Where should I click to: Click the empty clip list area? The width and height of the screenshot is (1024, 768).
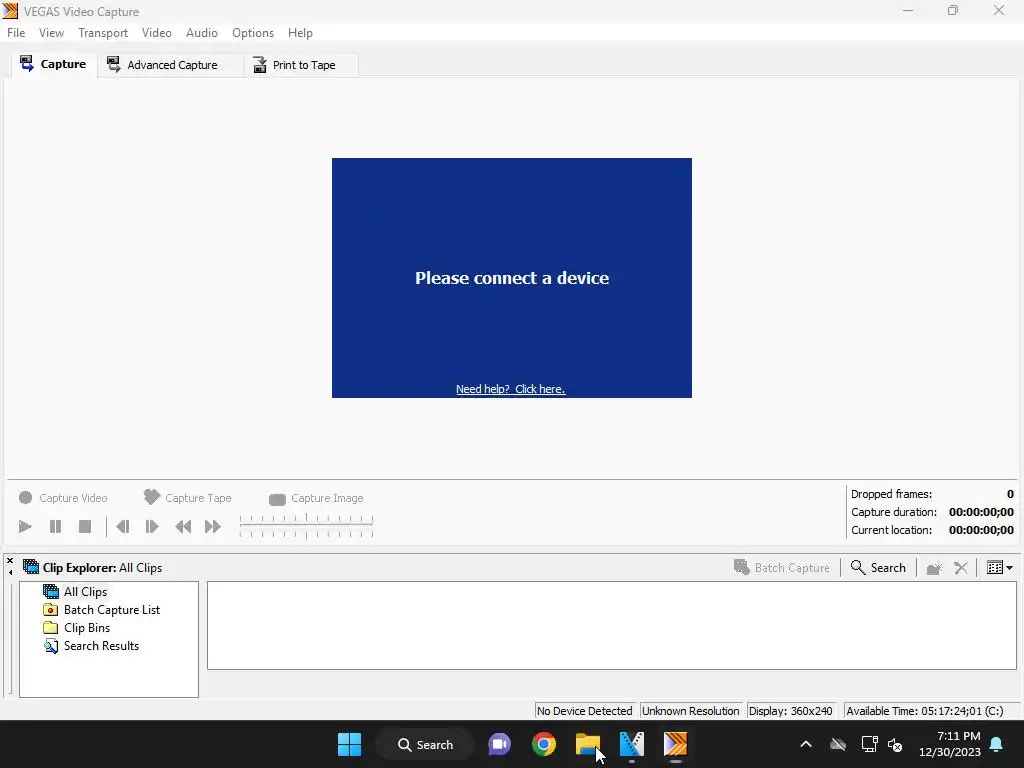click(x=612, y=626)
